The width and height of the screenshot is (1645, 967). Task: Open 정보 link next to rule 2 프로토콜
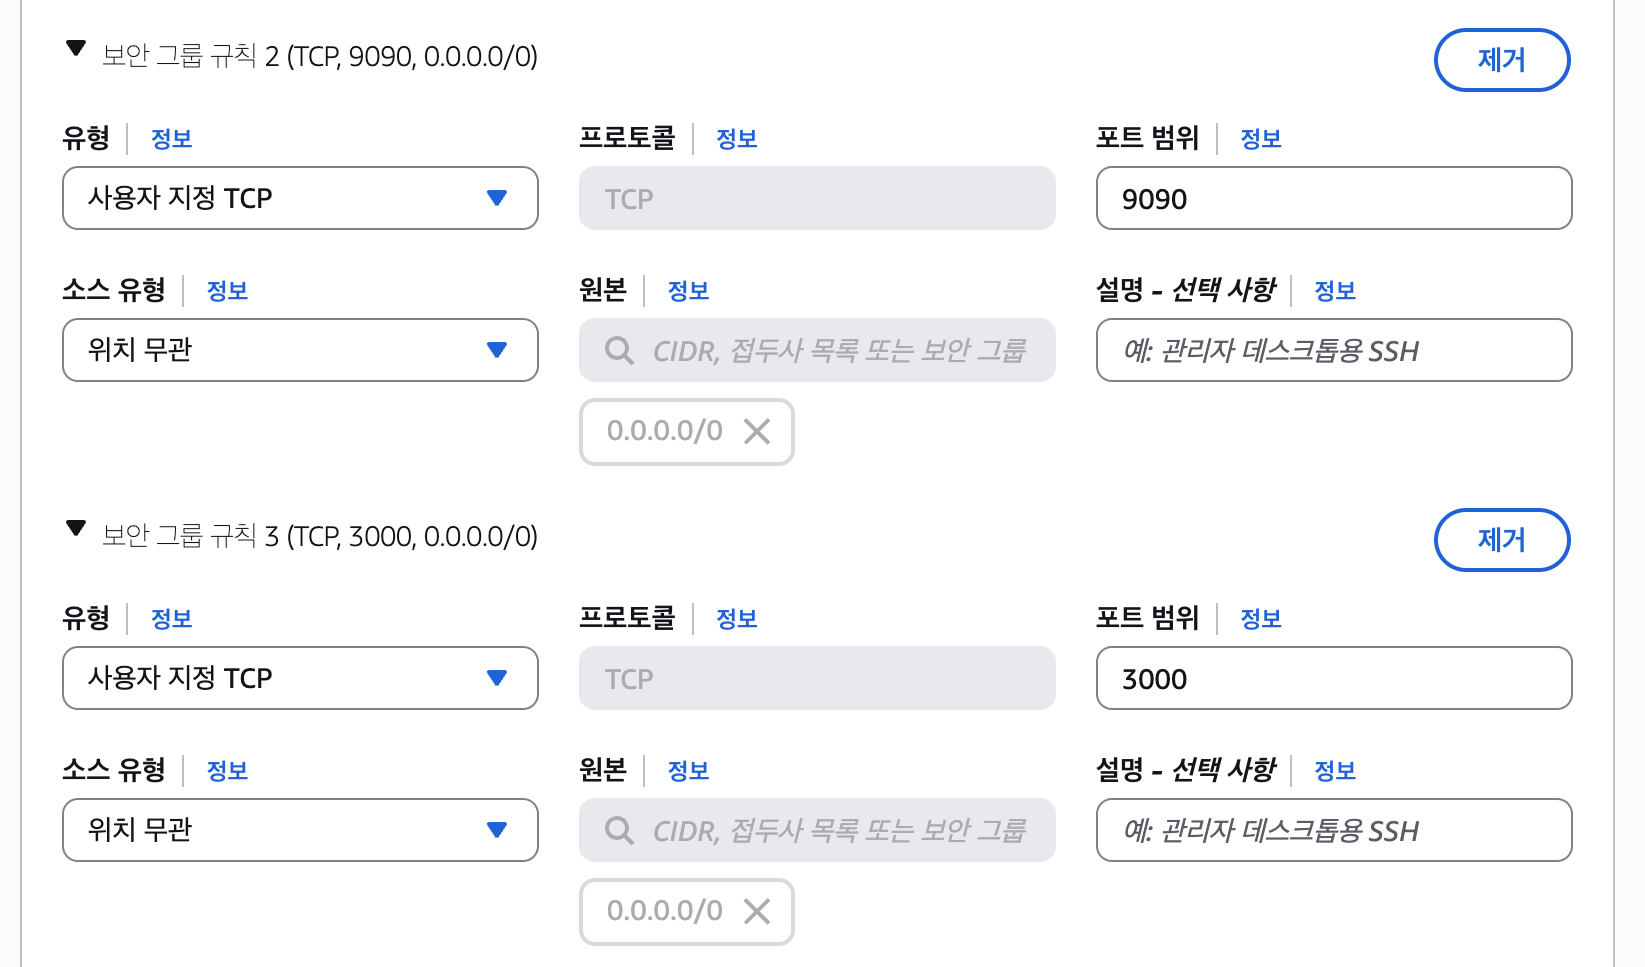(x=737, y=139)
